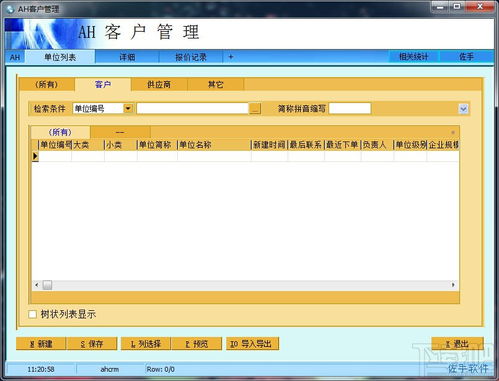Click the left arrow on horizontal scrollbar
The height and width of the screenshot is (381, 499).
pyautogui.click(x=37, y=285)
